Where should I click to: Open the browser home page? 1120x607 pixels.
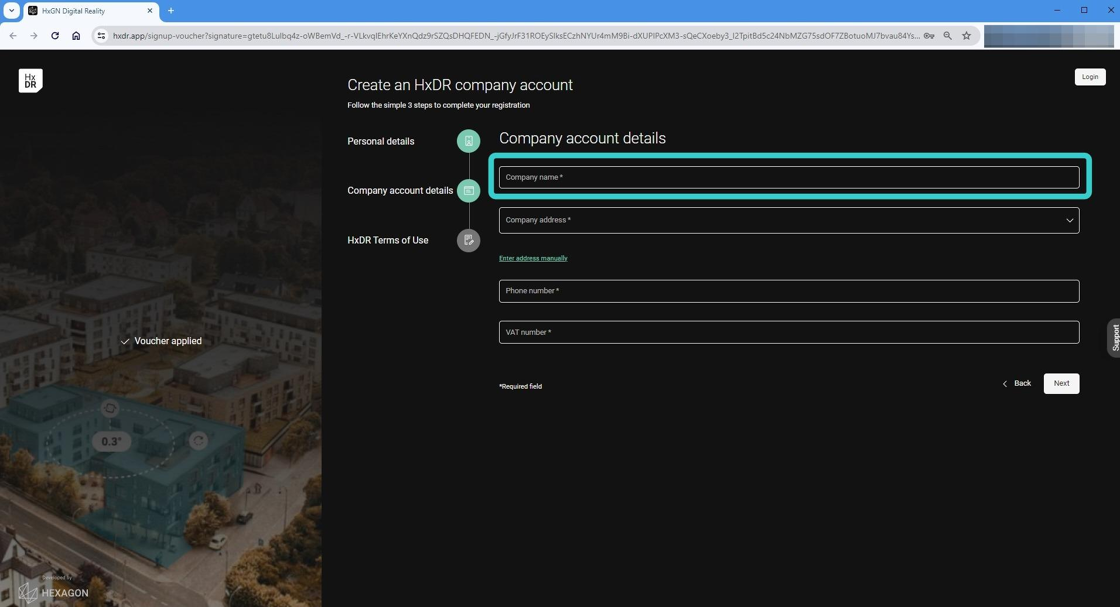coord(76,36)
